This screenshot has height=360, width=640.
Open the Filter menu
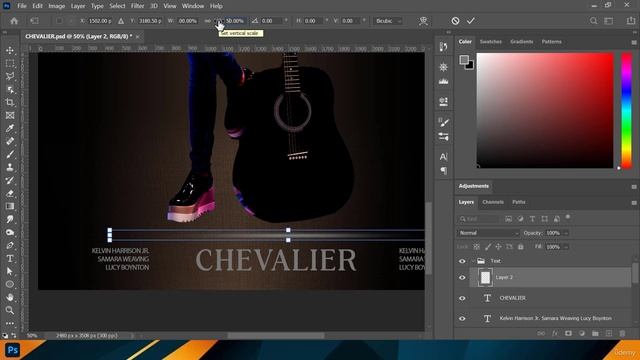click(x=138, y=6)
